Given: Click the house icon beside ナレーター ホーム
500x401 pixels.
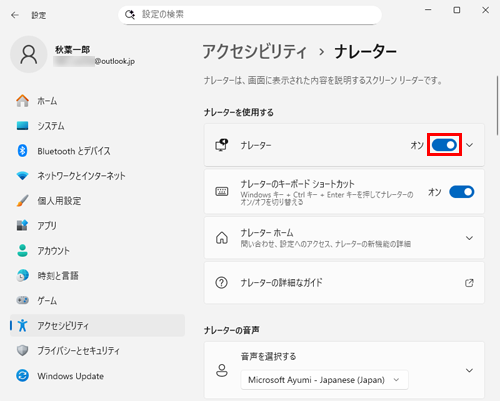Looking at the screenshot, I should (x=222, y=238).
